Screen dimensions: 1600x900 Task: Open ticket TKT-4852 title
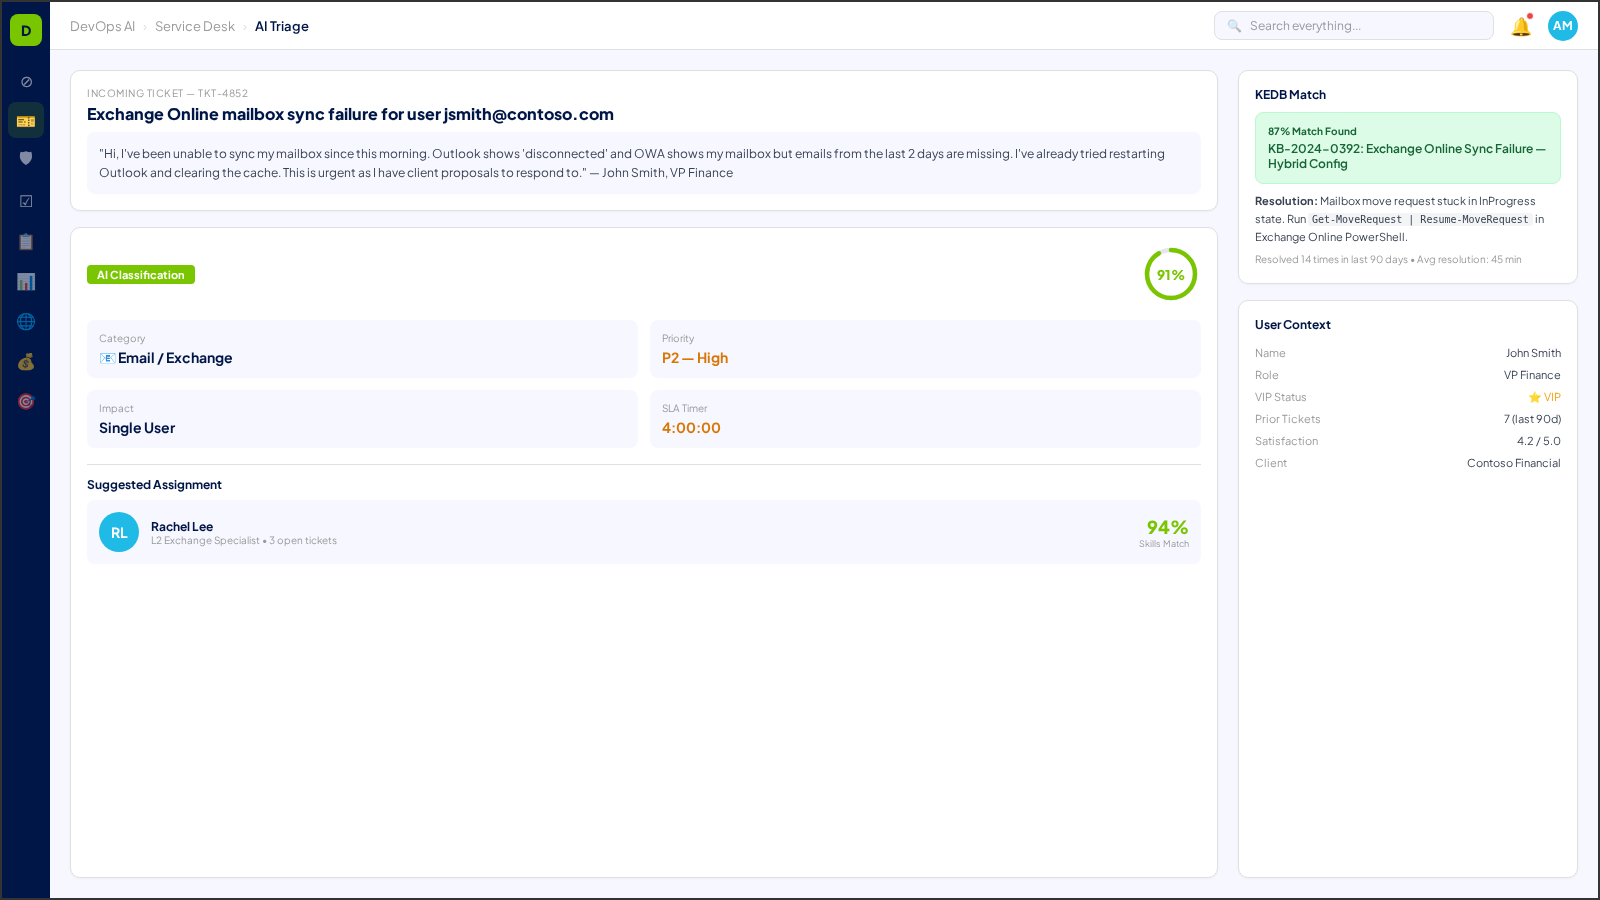pyautogui.click(x=350, y=114)
